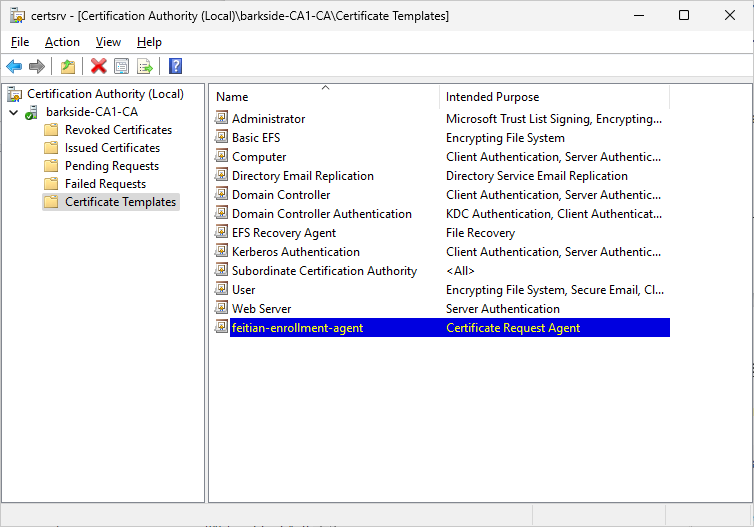Screen dimensions: 754x527
Task: Open the View menu
Action: click(108, 42)
